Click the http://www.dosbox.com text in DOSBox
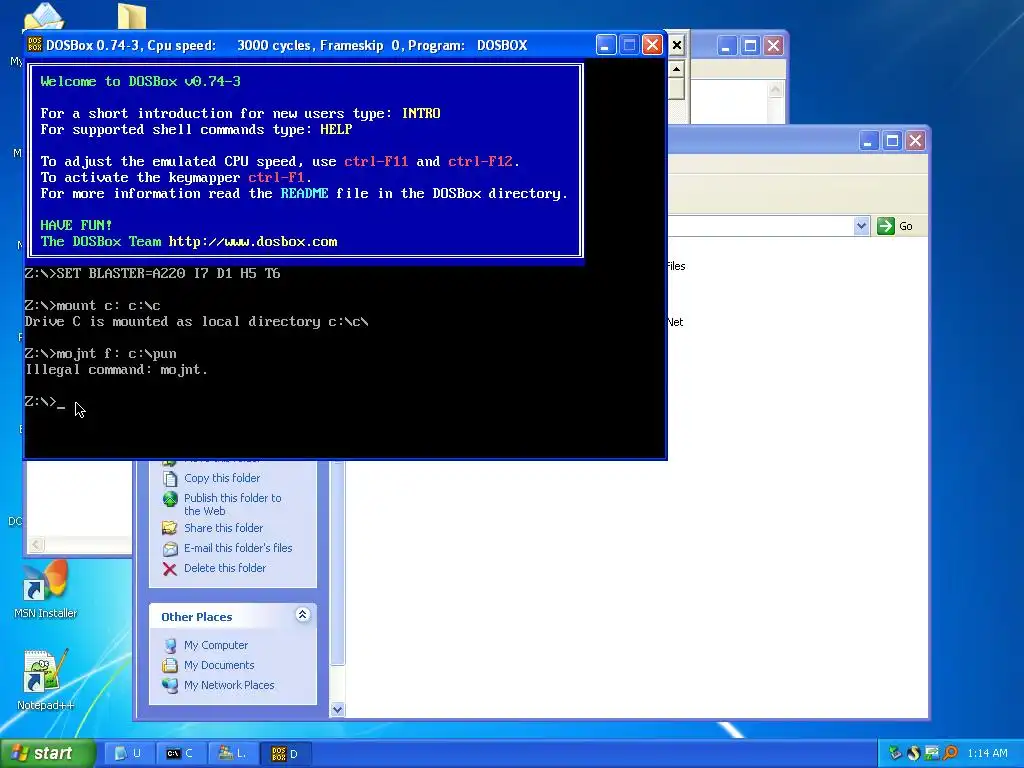The image size is (1024, 768). point(253,241)
